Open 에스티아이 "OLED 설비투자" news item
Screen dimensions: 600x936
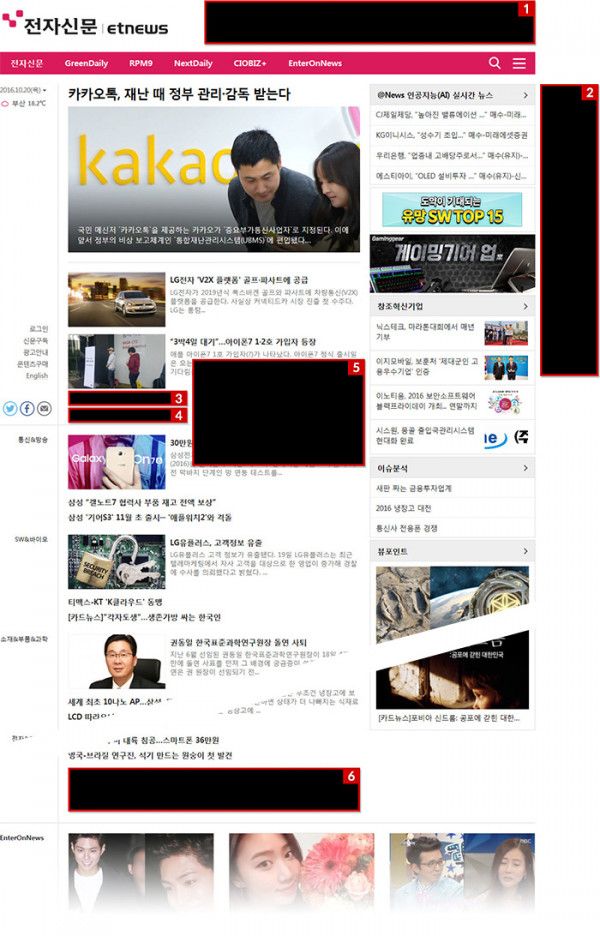[x=451, y=176]
